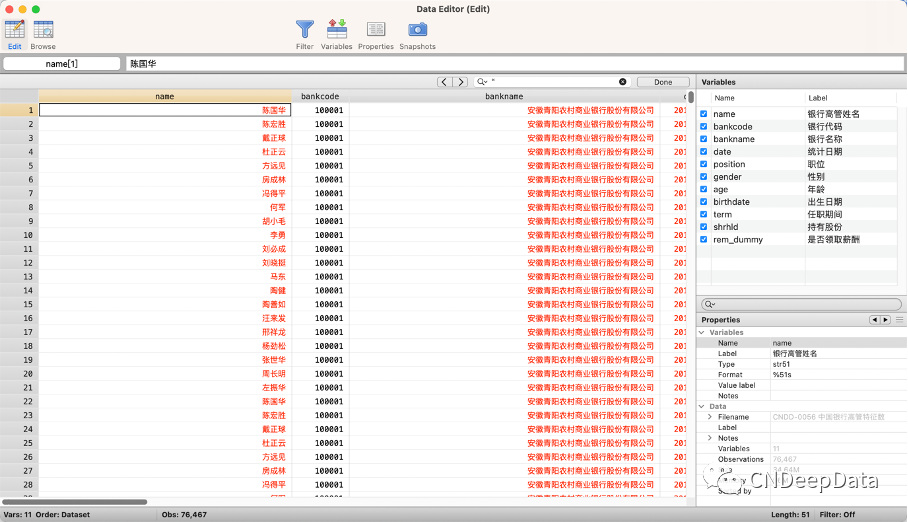
Task: Click name cell '马东' in row 13
Action: [165, 277]
